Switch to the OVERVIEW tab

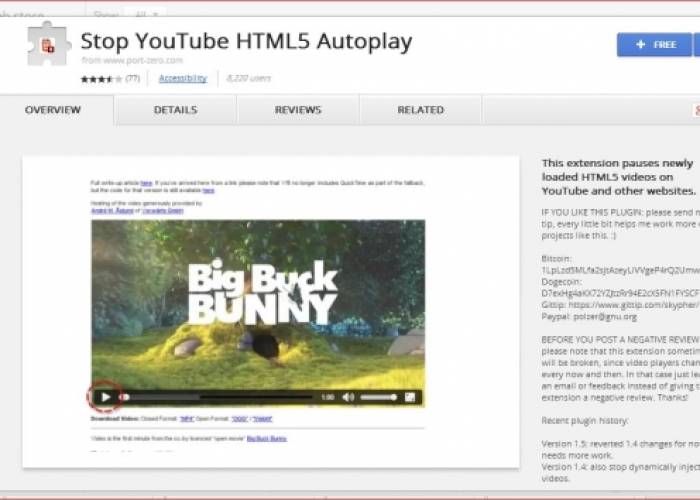click(53, 110)
